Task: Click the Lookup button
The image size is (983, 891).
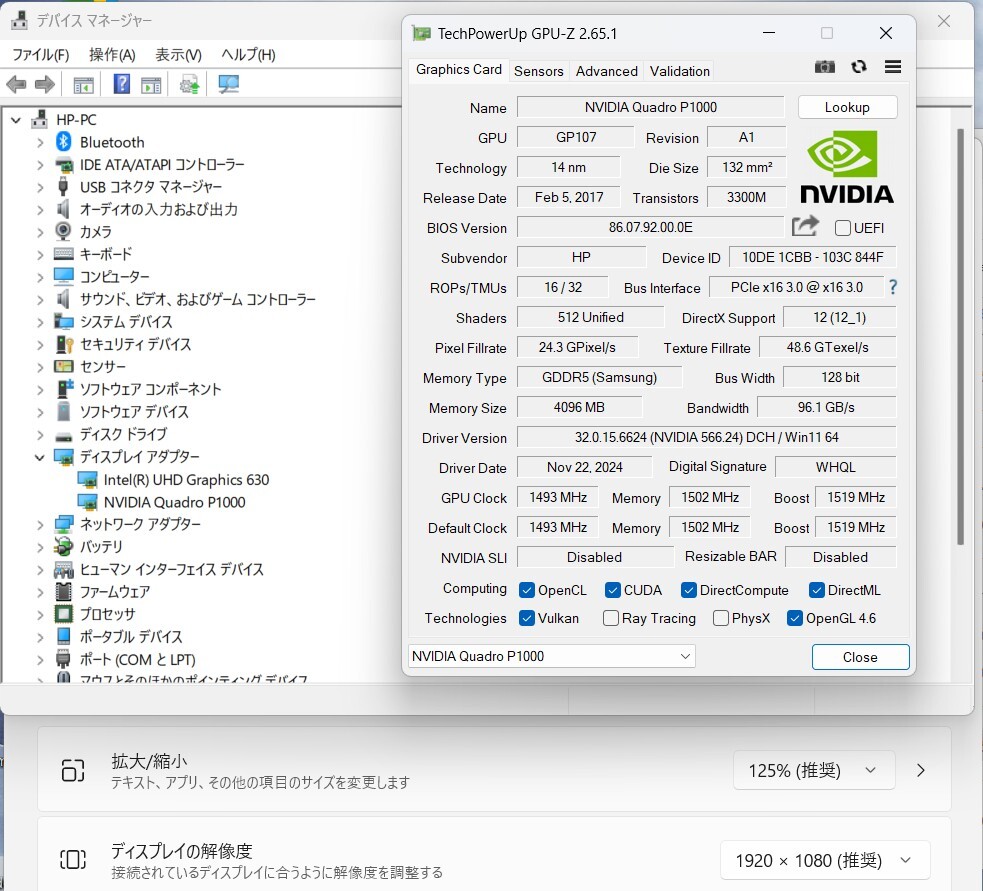Action: pyautogui.click(x=847, y=107)
